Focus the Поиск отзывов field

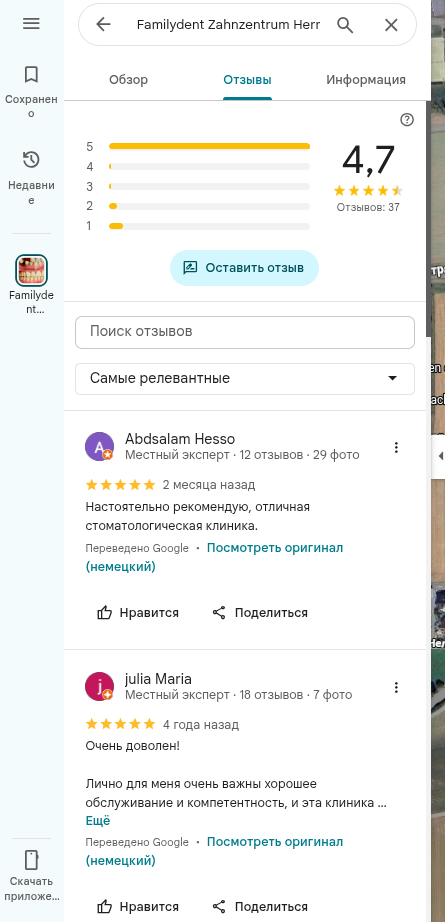pos(245,332)
